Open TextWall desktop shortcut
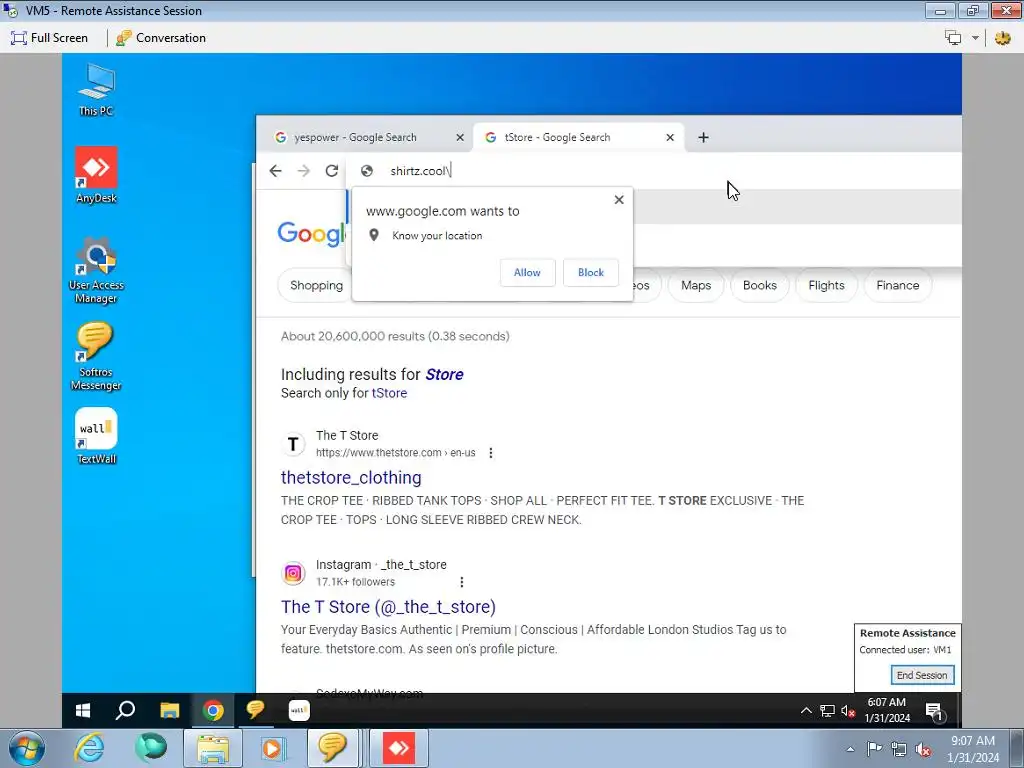The width and height of the screenshot is (1024, 768). point(96,436)
